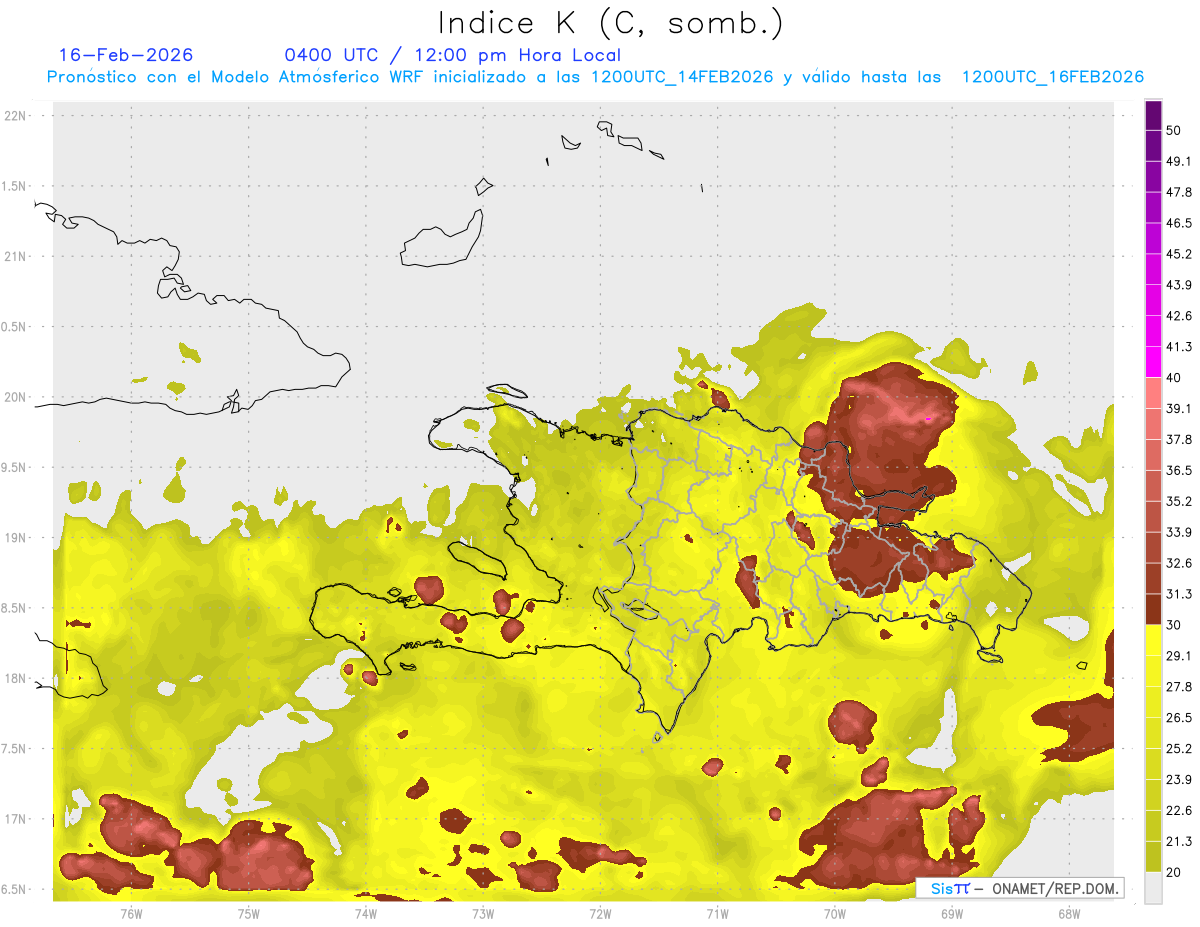Screen dimensions: 1200x927
Task: Click the '72W' longitude label
Action: point(600,914)
